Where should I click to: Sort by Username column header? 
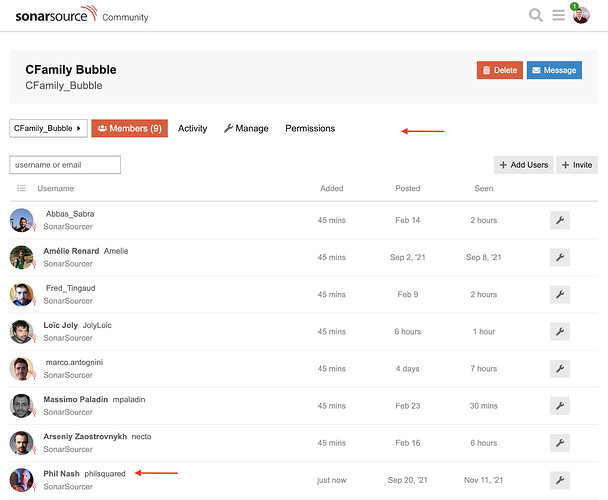[55, 189]
